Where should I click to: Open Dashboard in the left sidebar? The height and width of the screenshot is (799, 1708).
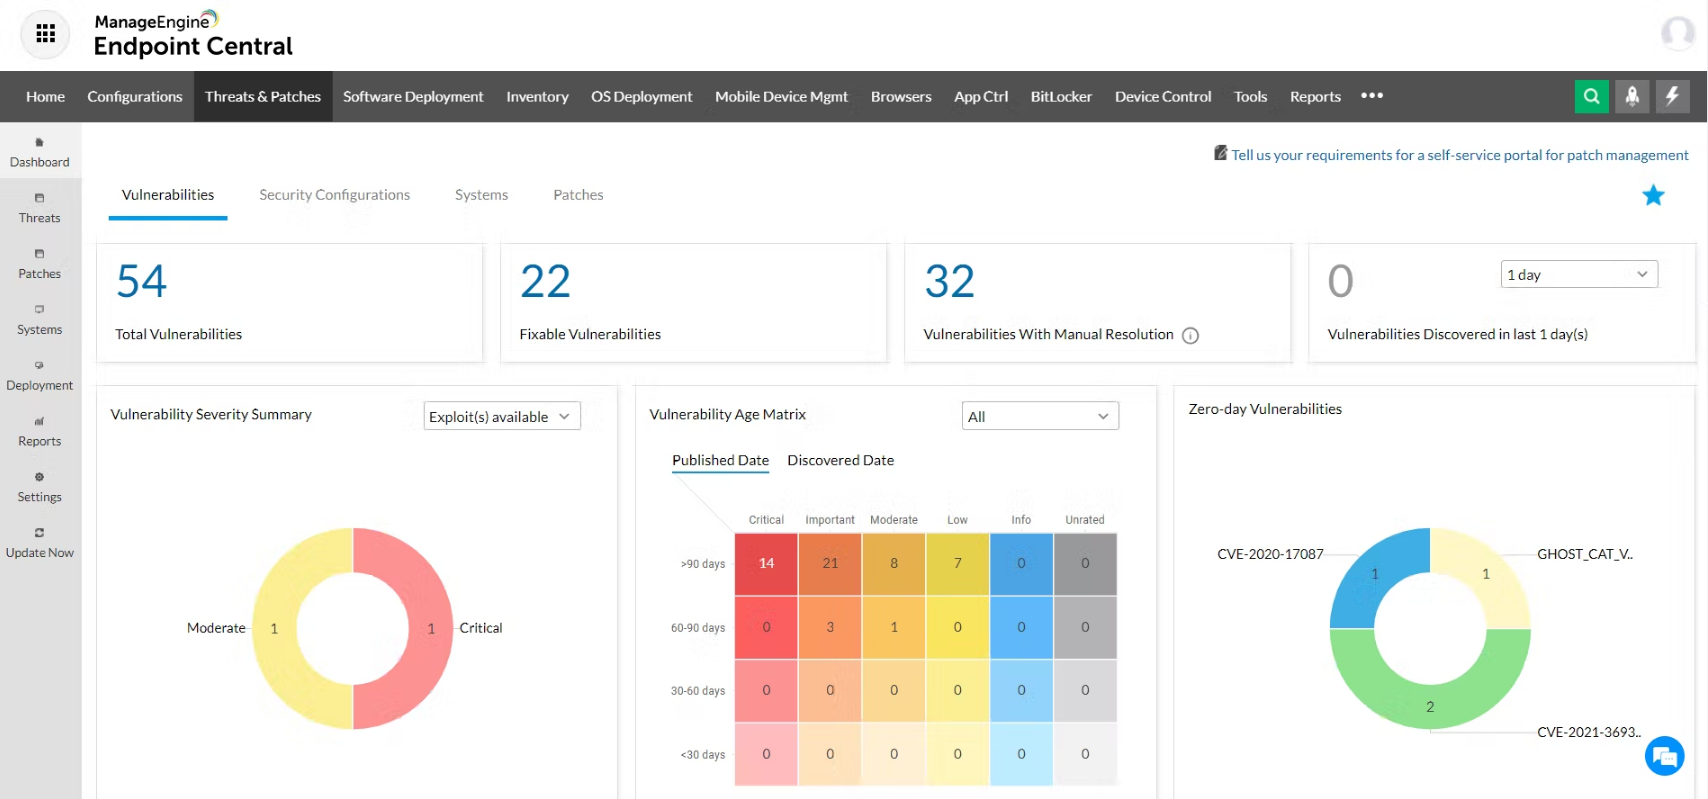point(40,152)
